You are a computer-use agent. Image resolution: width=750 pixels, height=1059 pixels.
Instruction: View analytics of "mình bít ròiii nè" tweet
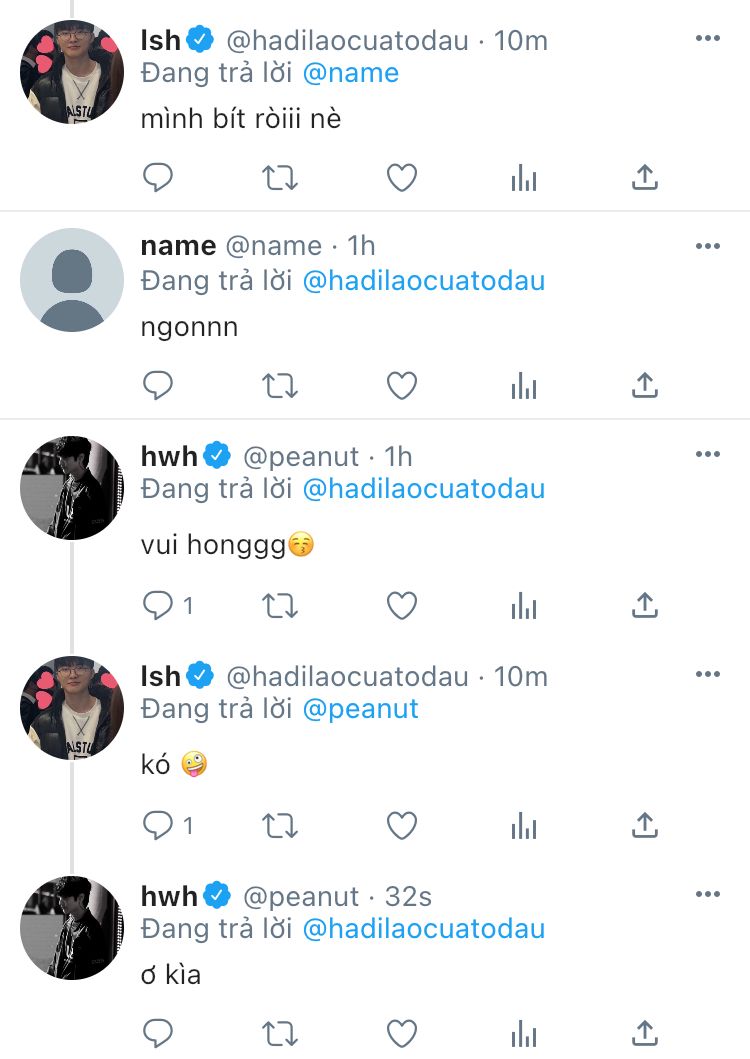click(524, 178)
